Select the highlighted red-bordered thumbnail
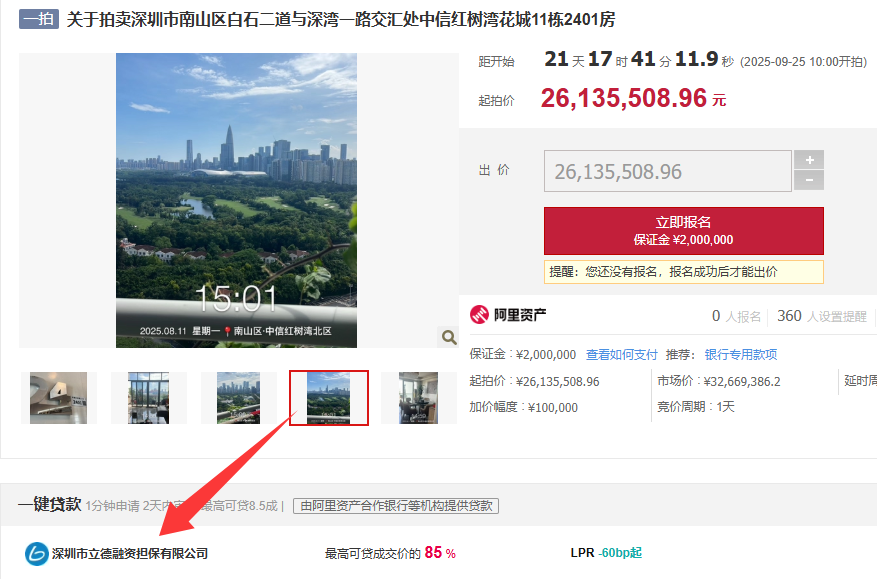Viewport: 877px width, 579px height. 329,398
